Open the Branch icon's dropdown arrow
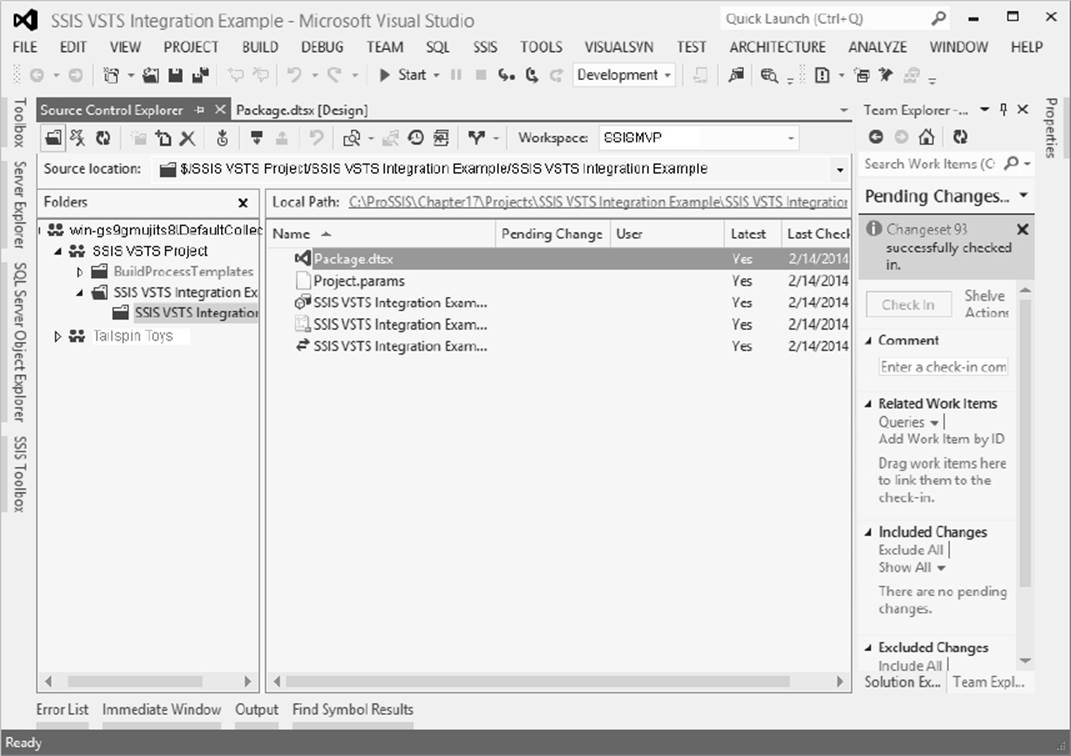The width and height of the screenshot is (1071, 756). (x=496, y=139)
